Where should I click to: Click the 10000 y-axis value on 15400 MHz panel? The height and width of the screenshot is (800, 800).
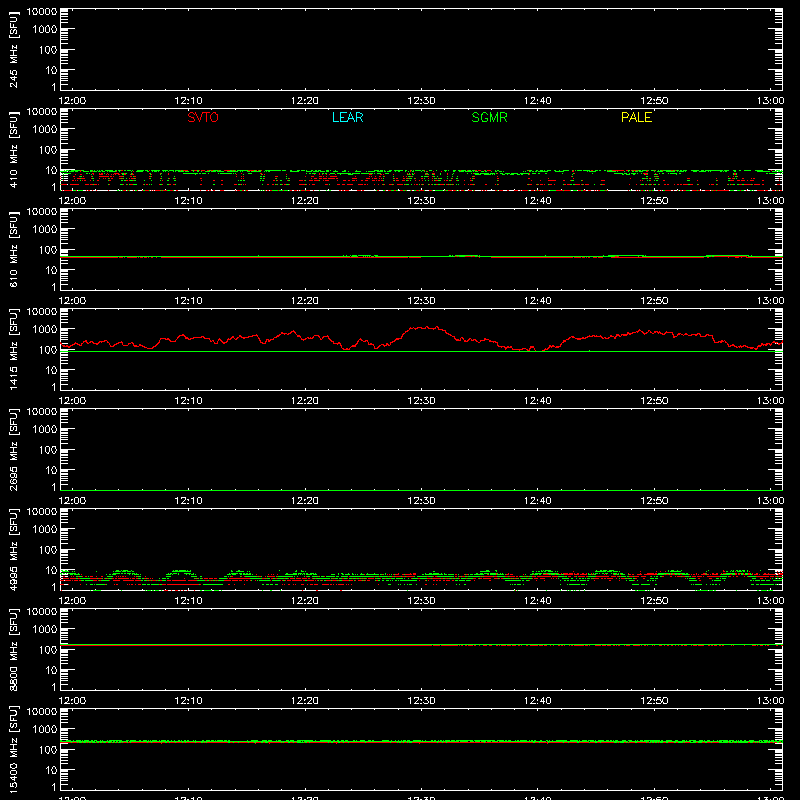tap(42, 712)
